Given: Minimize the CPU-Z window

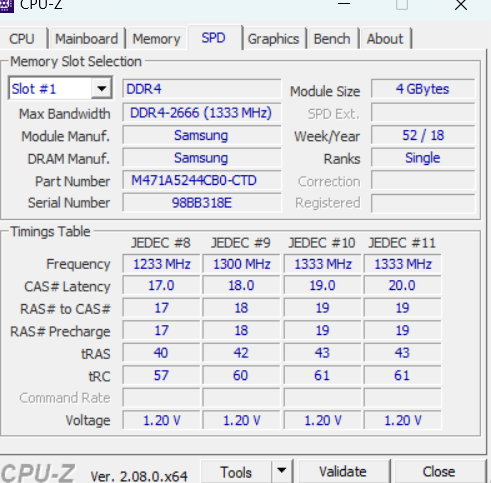Looking at the screenshot, I should 344,4.
